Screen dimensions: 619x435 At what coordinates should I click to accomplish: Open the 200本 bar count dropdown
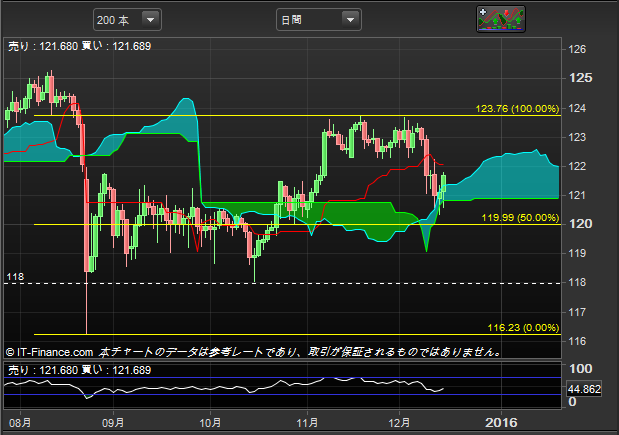pyautogui.click(x=127, y=20)
